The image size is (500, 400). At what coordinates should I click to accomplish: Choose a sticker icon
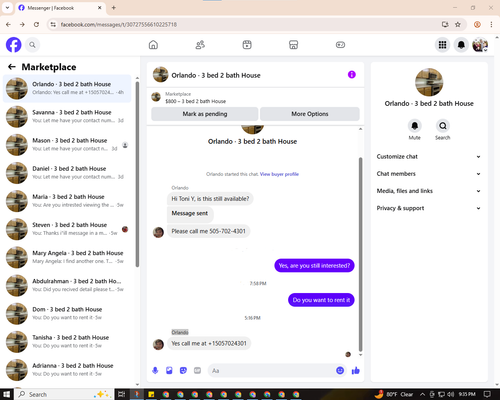coord(183,370)
